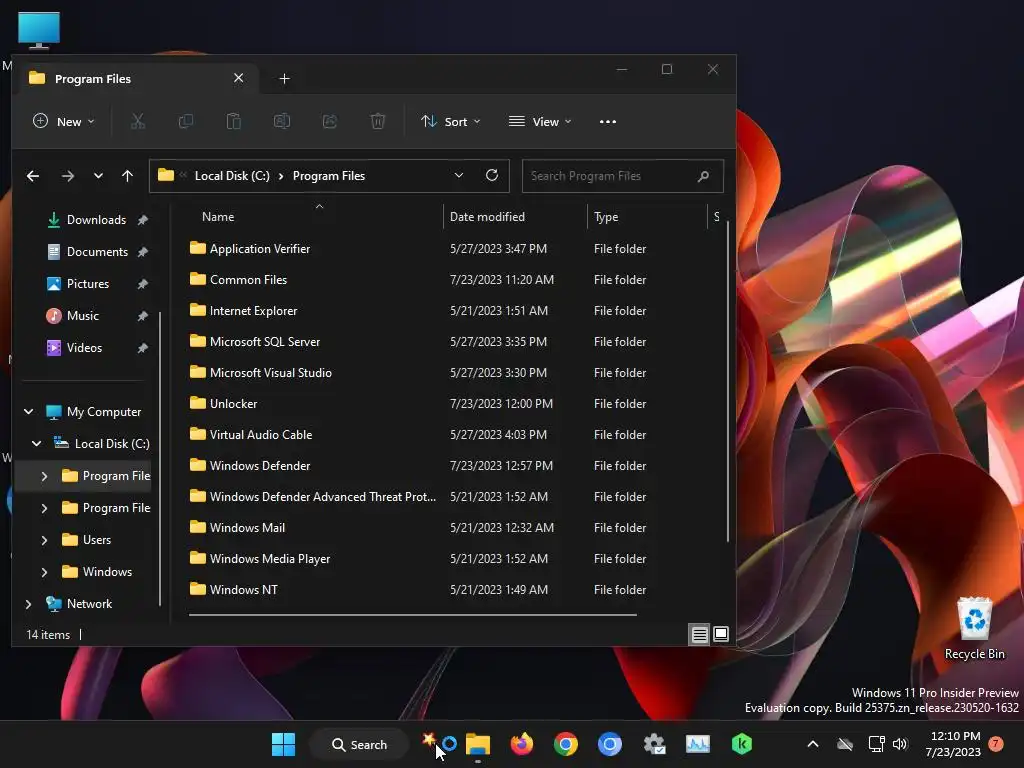Click the Paste clipboard icon
Screen dimensions: 1024x768
coord(234,121)
